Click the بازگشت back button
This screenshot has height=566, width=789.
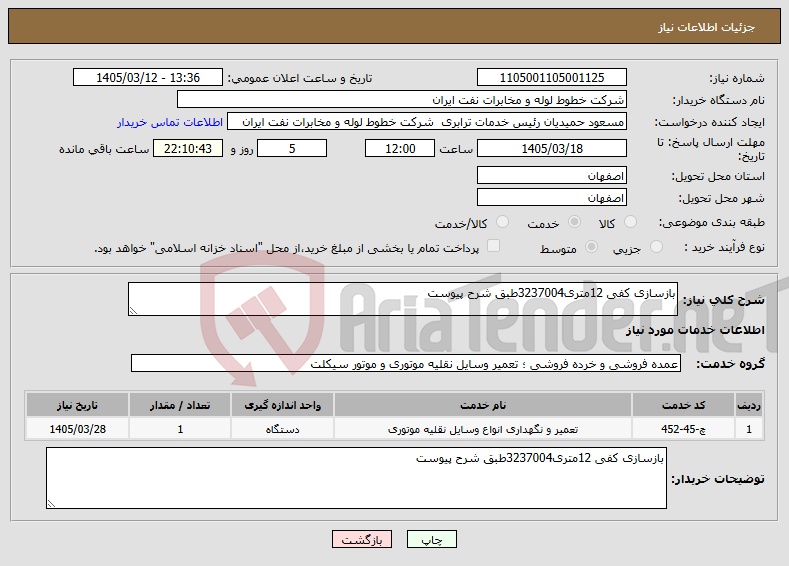click(362, 539)
